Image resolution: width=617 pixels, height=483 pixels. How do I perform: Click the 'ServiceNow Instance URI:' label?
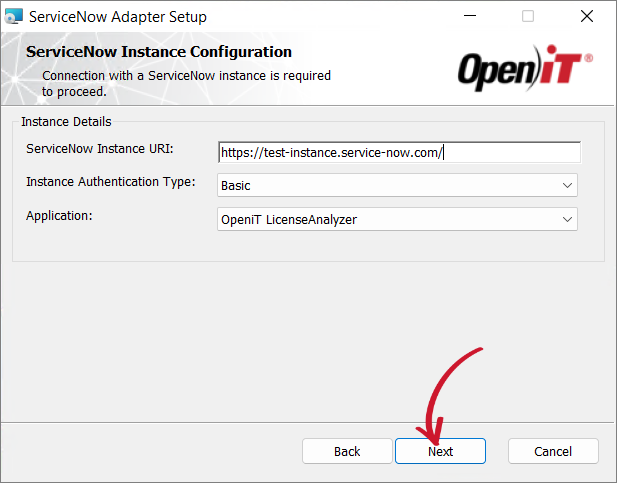[100, 149]
